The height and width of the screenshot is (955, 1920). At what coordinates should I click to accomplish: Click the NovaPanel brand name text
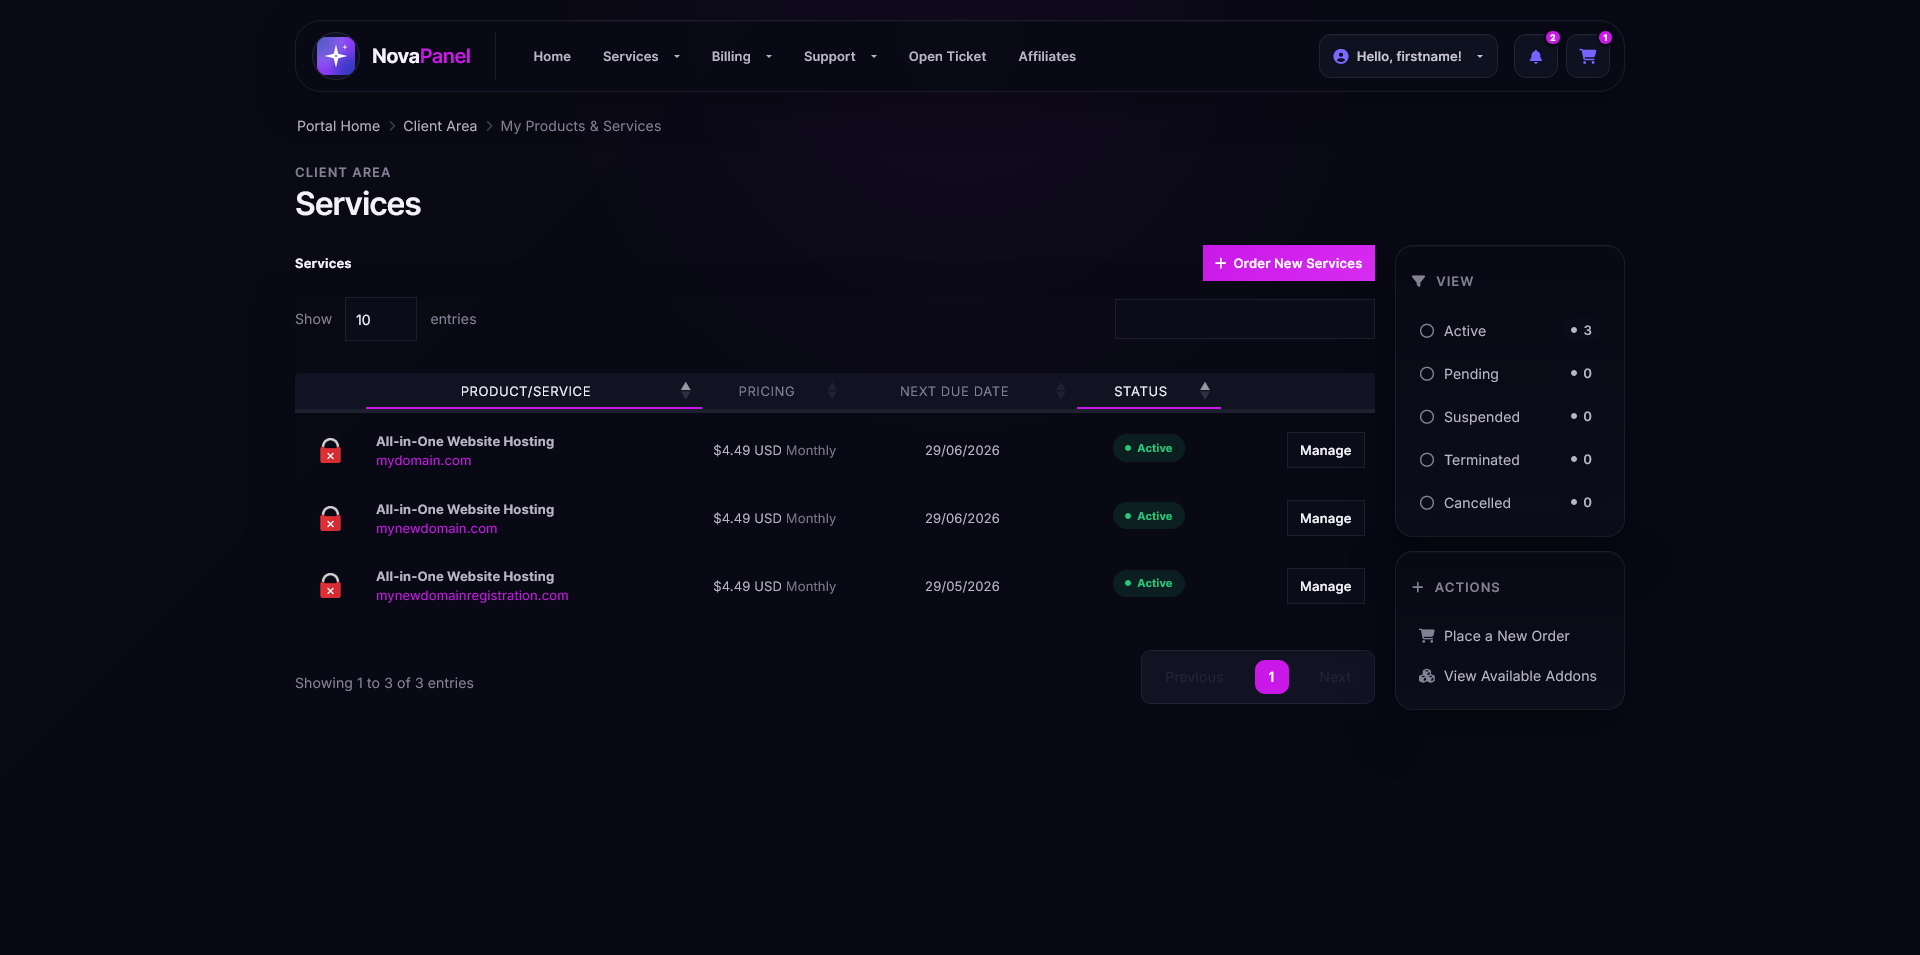tap(421, 56)
